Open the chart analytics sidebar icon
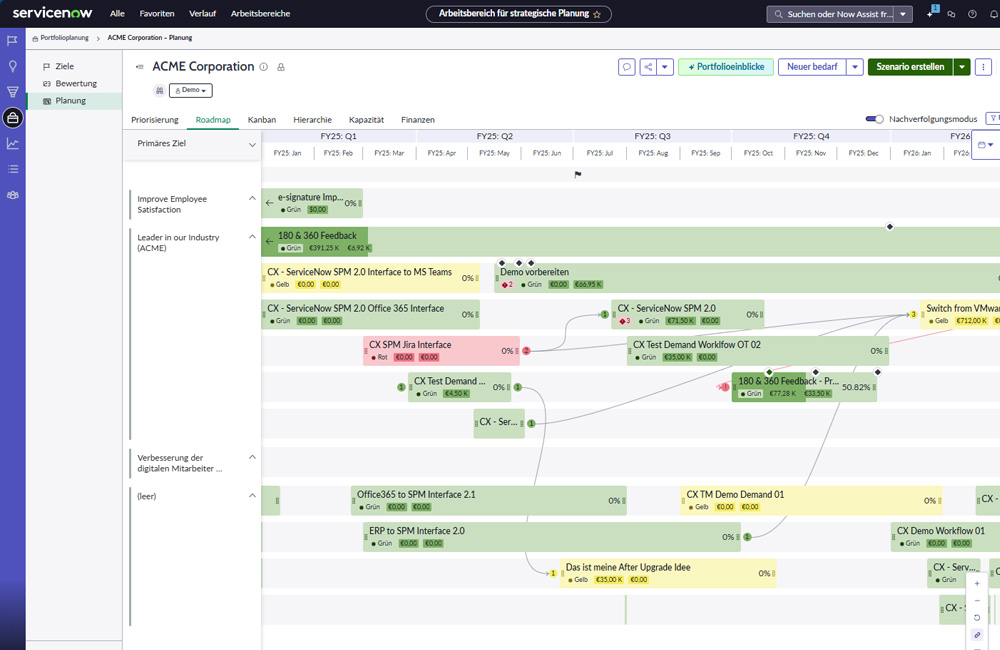Image resolution: width=1000 pixels, height=650 pixels. coord(12,144)
